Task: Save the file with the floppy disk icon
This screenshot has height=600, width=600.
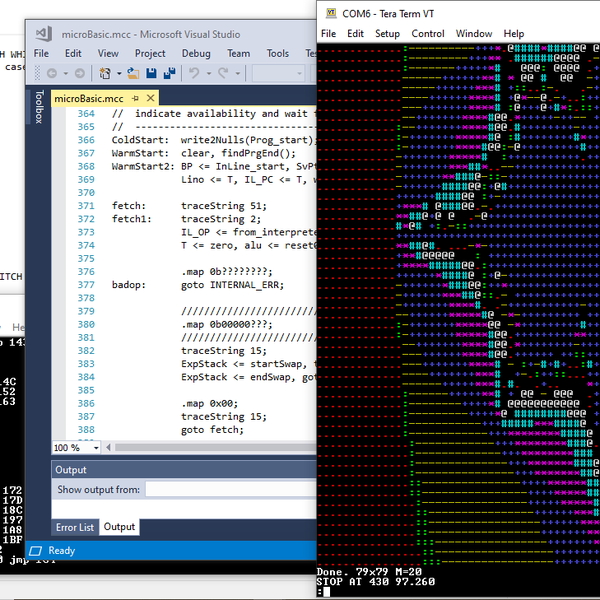Action: [151, 73]
